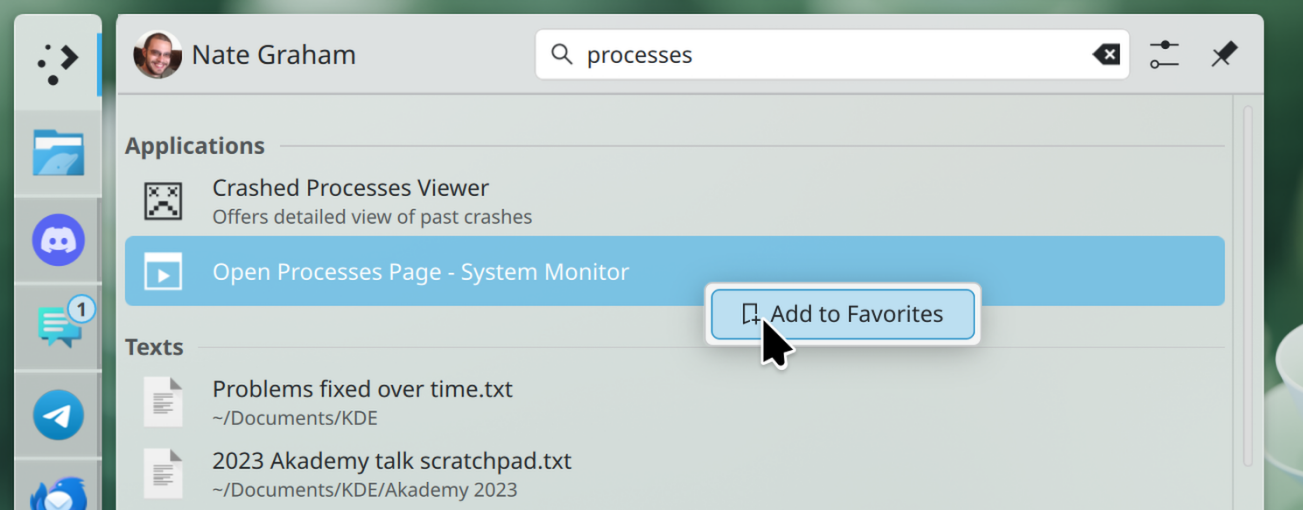Click the KDE Plasma launcher logo icon
Screen dimensions: 1303x510
[x=57, y=63]
